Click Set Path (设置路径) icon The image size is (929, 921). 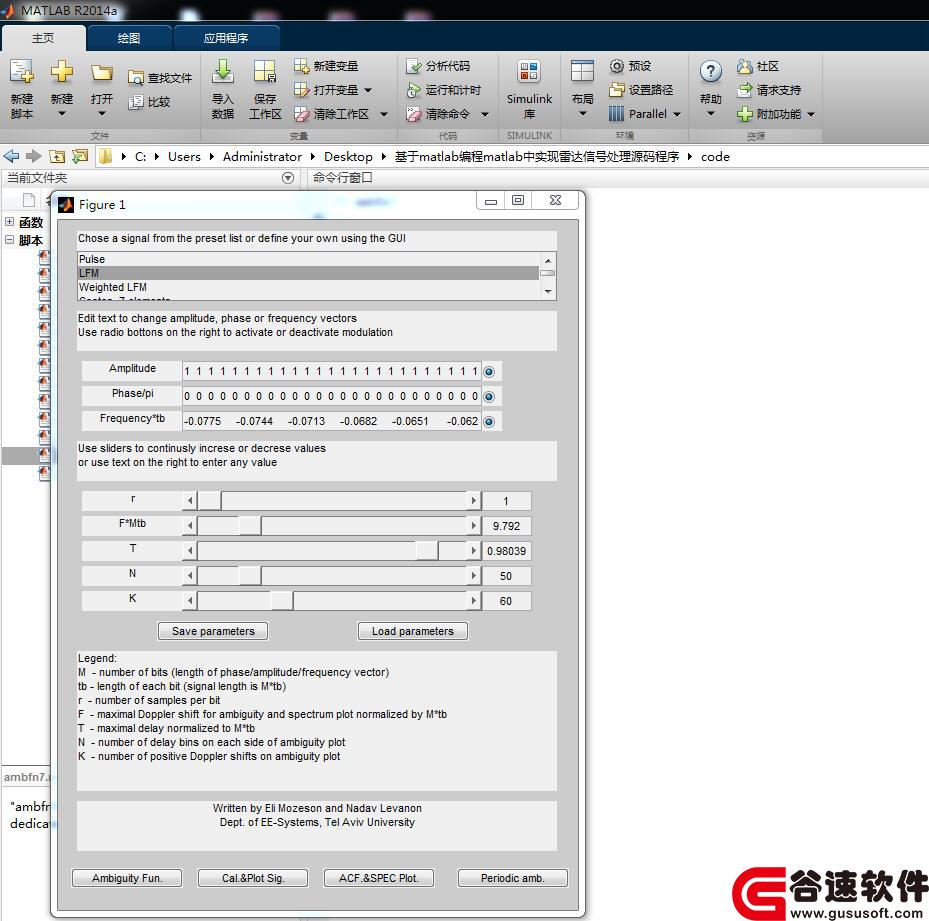(617, 90)
